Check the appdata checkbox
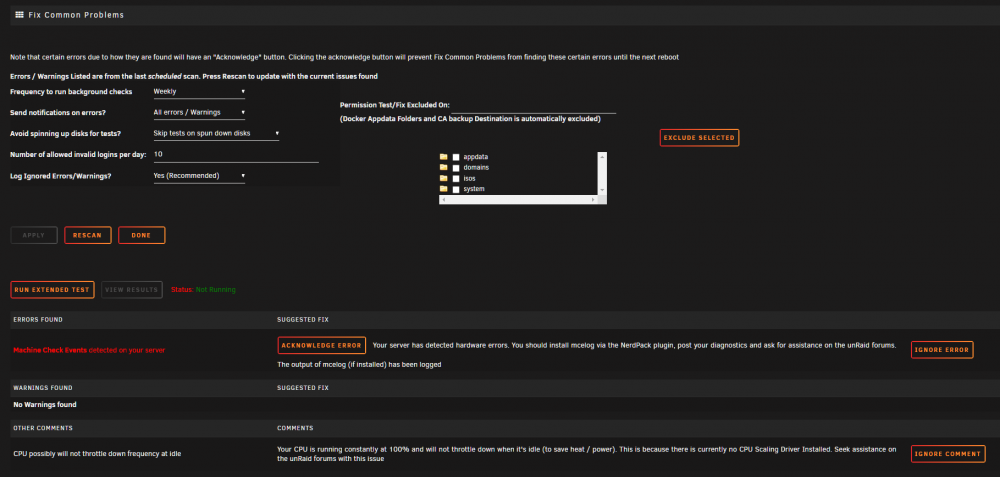The image size is (1000, 477). click(x=456, y=157)
